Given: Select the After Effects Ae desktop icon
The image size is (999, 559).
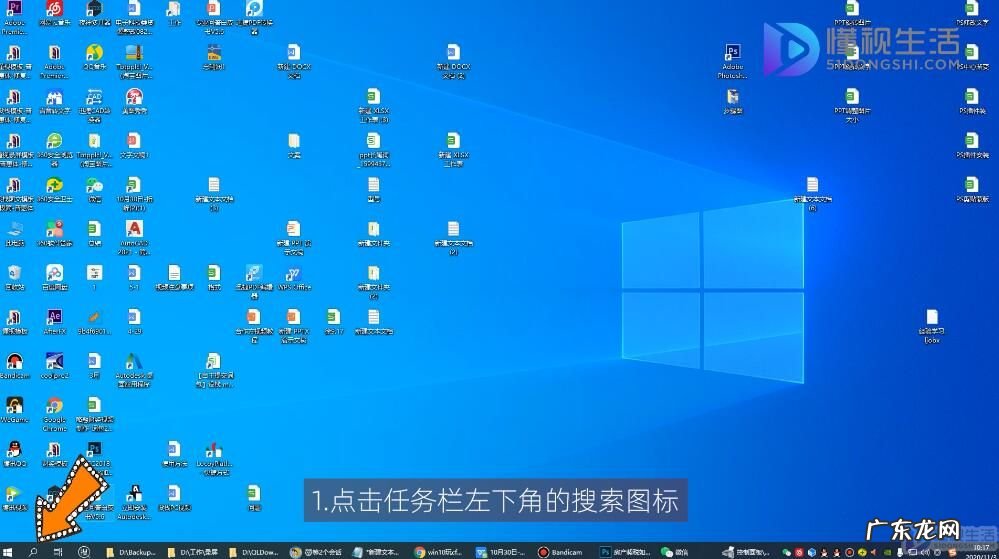Looking at the screenshot, I should (x=54, y=322).
